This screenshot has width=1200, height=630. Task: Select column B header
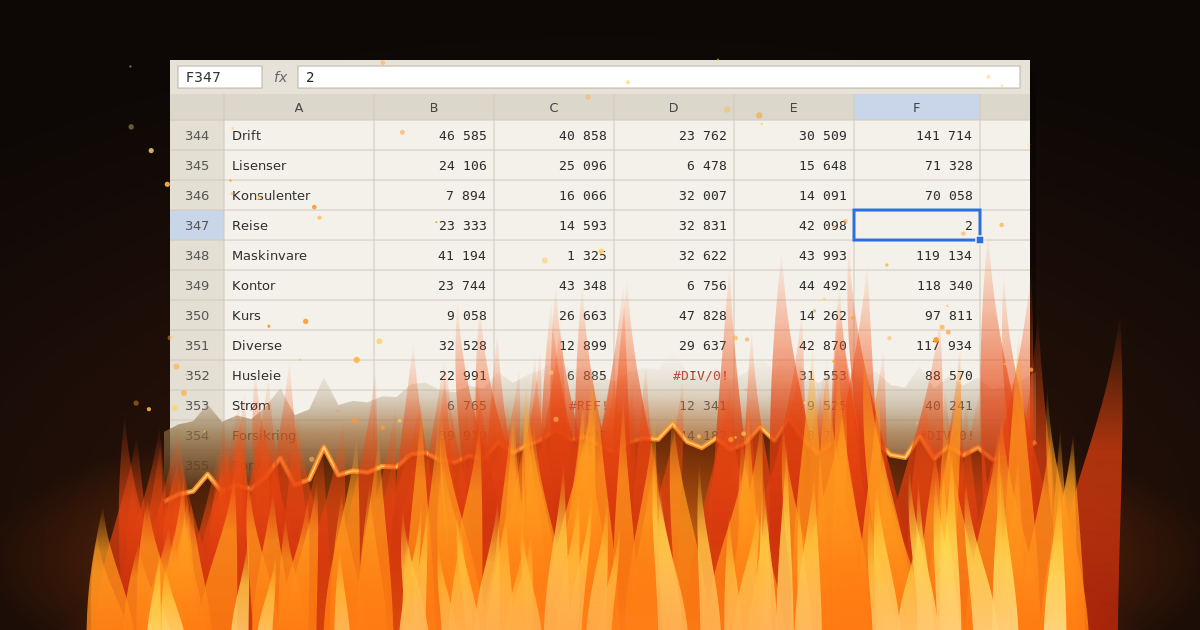click(434, 107)
